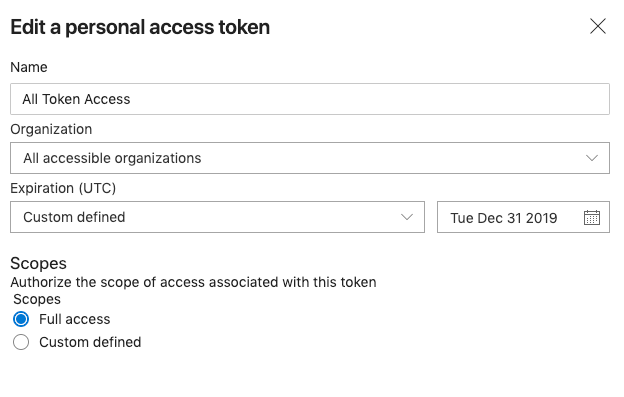Click the blue dot inside Full access radio
Screen dimensions: 624x397
[21, 319]
